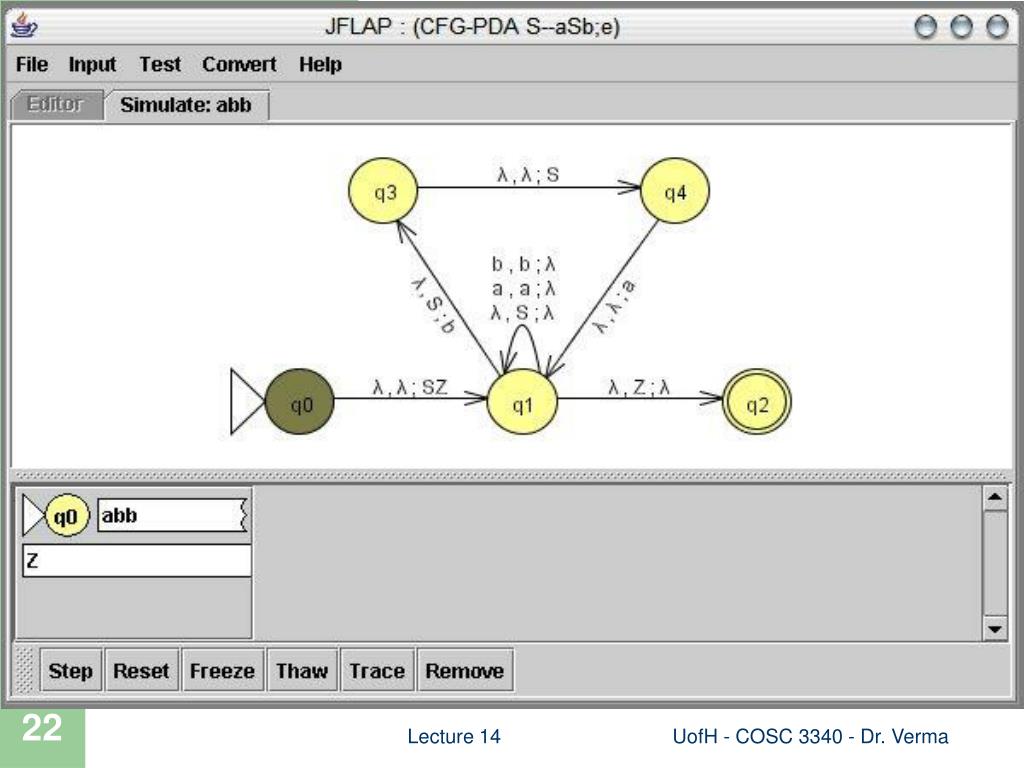1024x768 pixels.
Task: Click the loop label λ, S; λ
Action: click(x=522, y=313)
